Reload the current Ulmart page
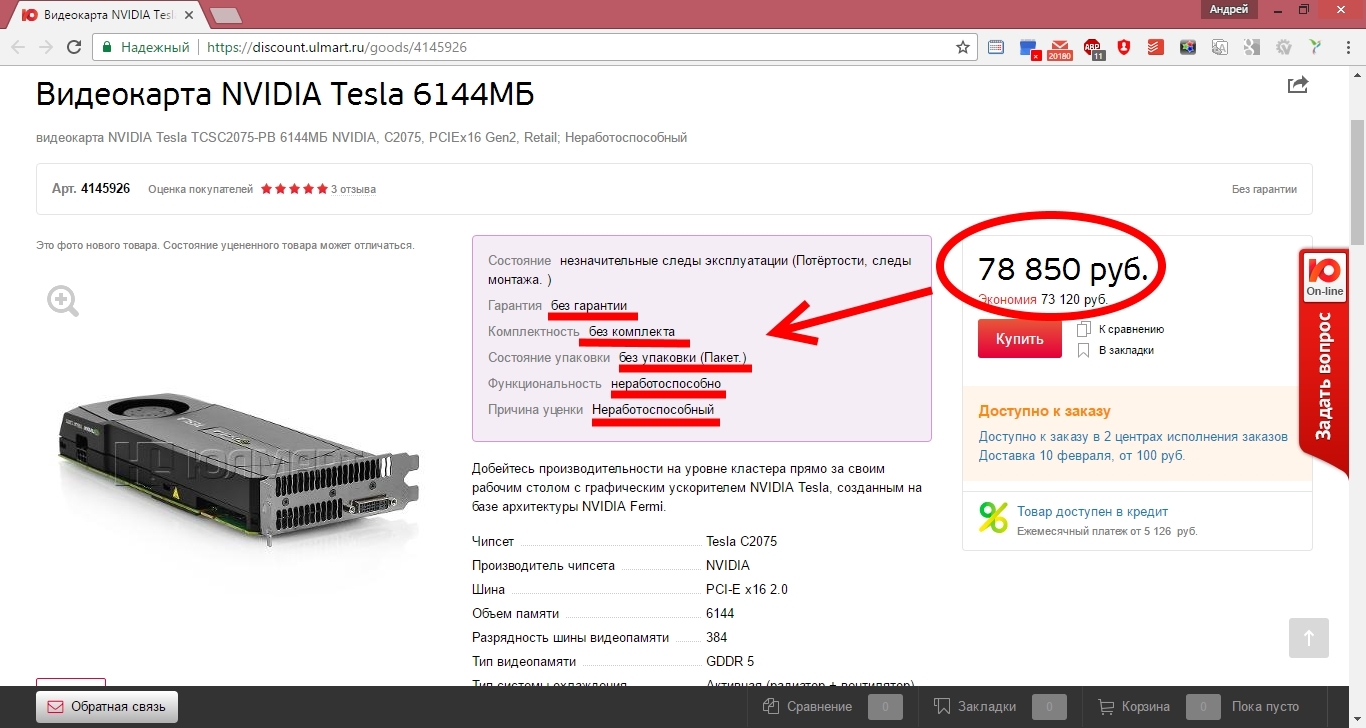 pos(74,47)
